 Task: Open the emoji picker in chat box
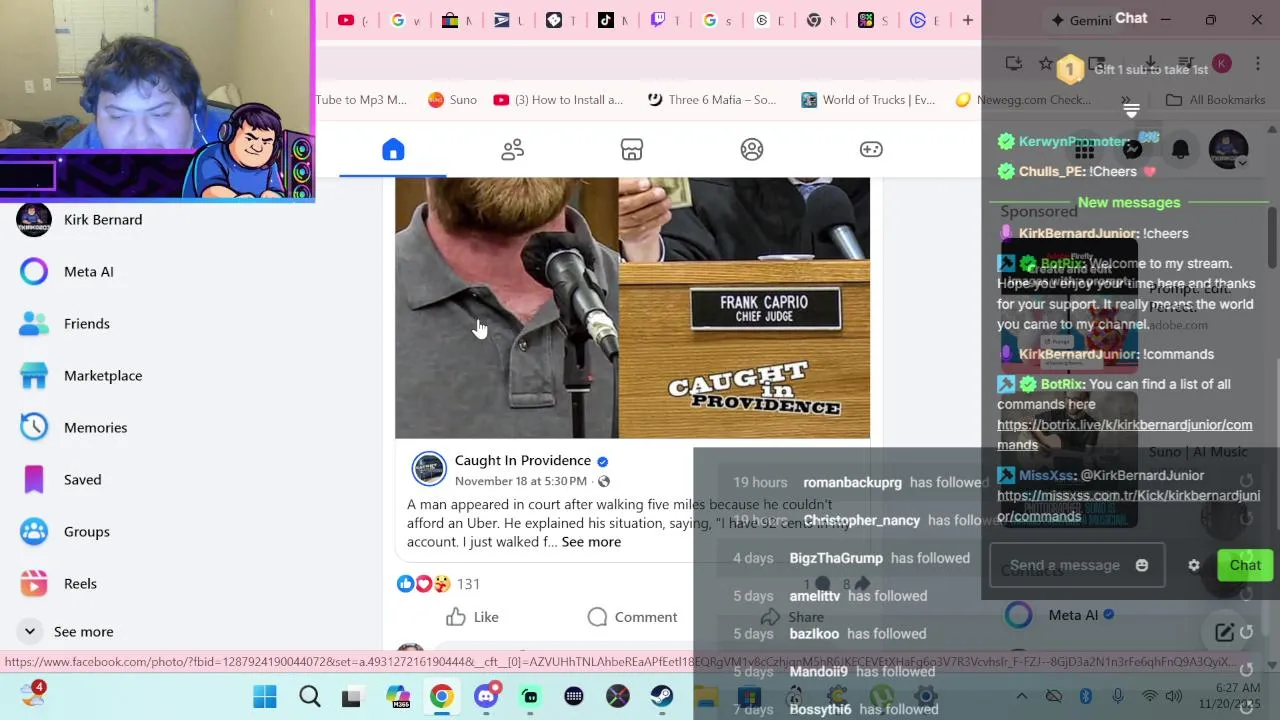pyautogui.click(x=1142, y=565)
